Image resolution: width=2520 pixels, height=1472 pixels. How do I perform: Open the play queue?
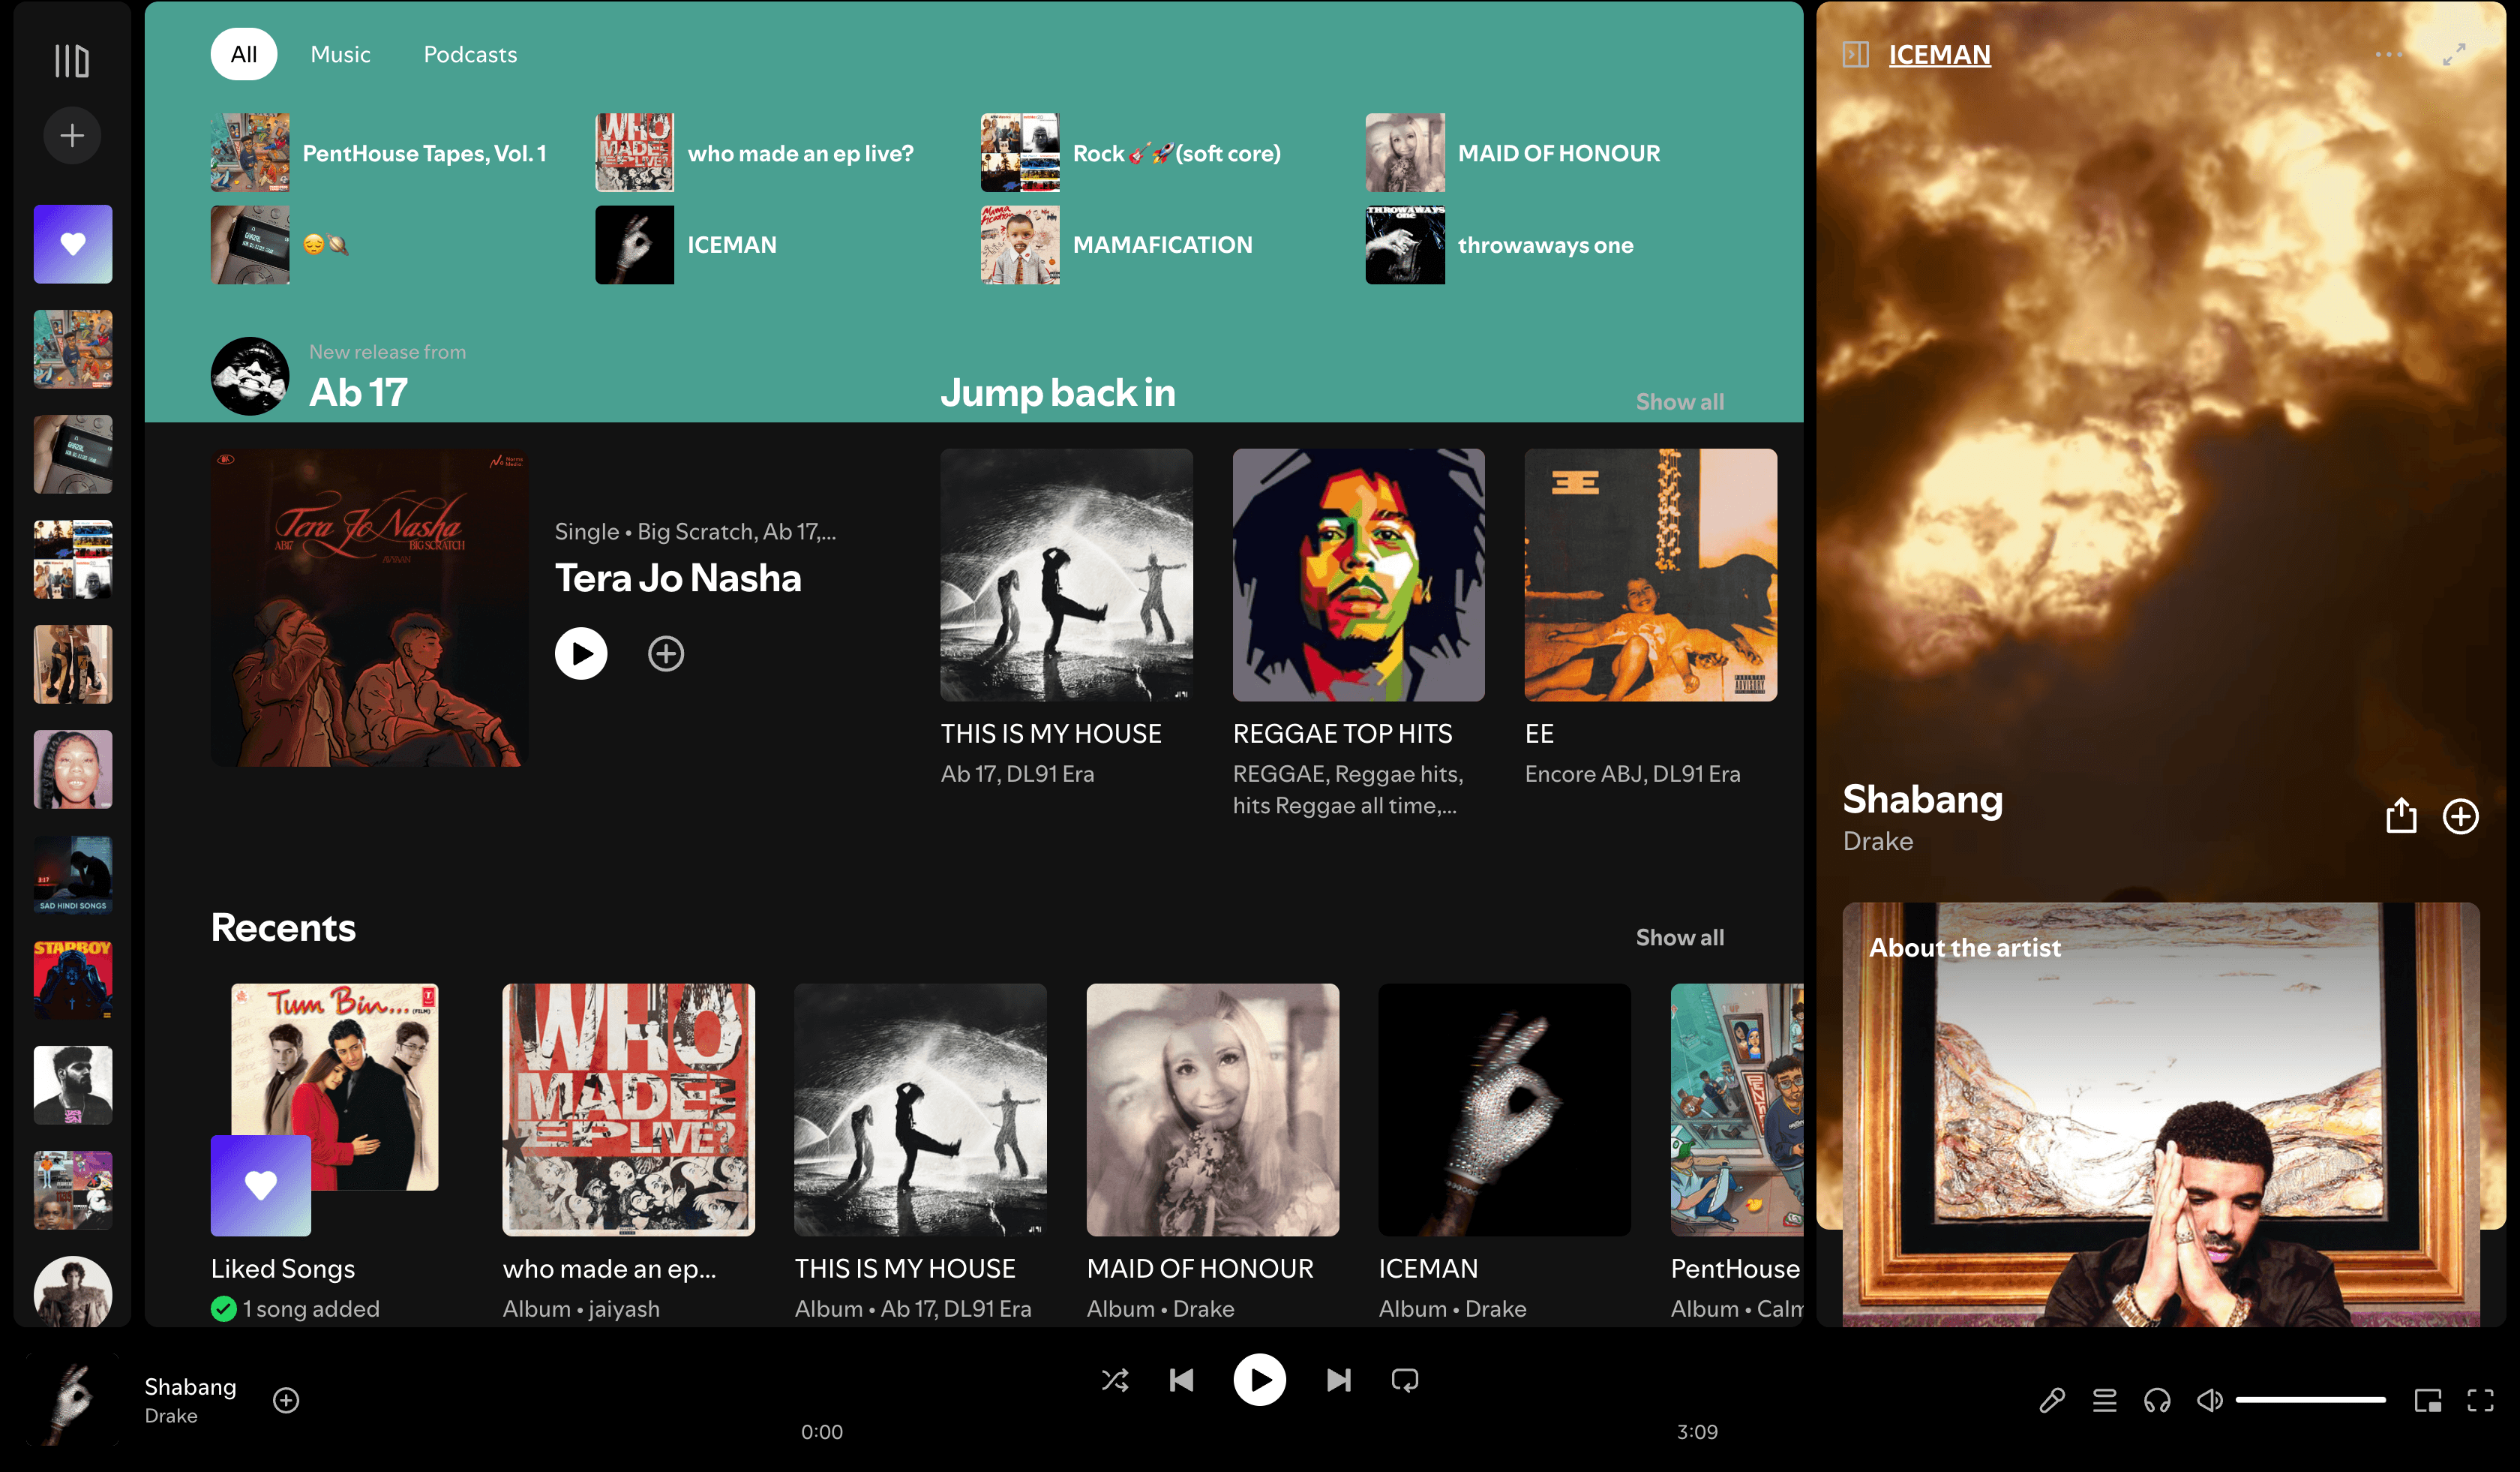[x=2105, y=1400]
